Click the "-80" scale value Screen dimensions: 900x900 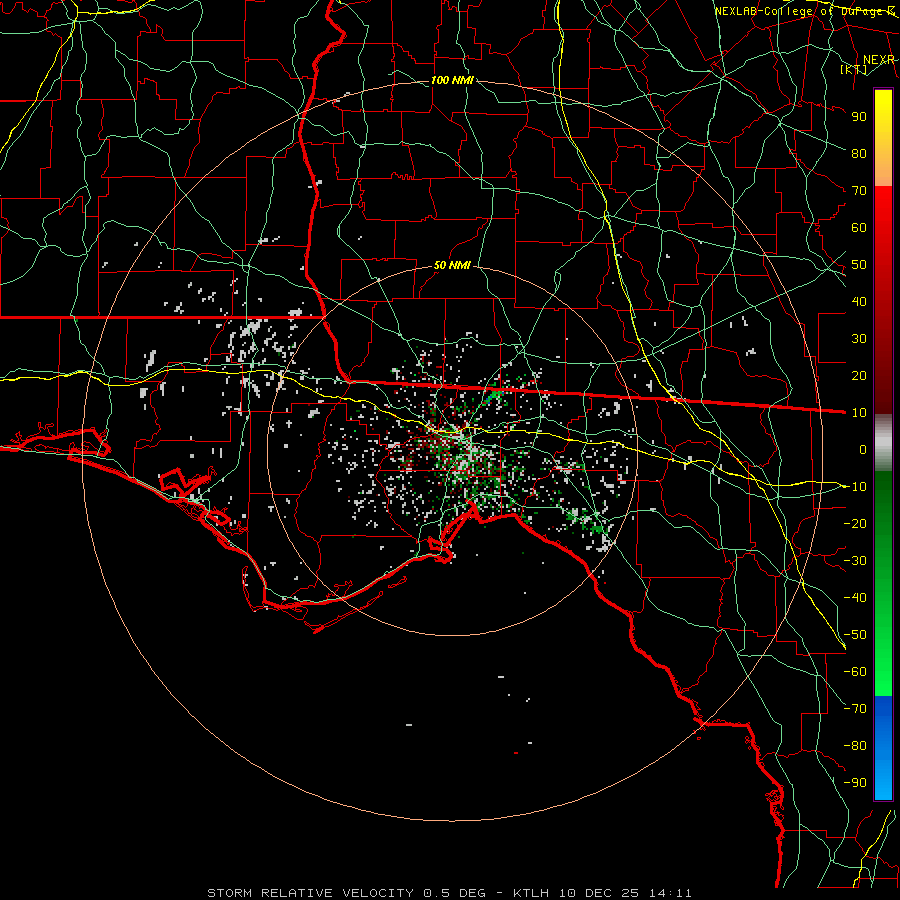(855, 746)
